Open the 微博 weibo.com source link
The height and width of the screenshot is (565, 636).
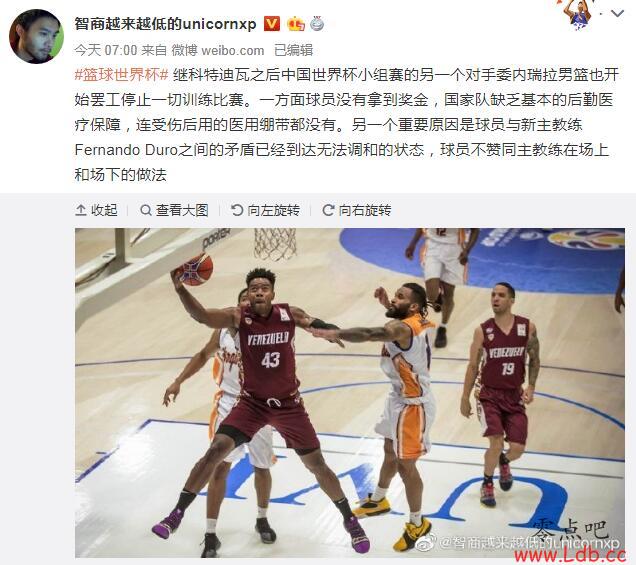coord(218,50)
